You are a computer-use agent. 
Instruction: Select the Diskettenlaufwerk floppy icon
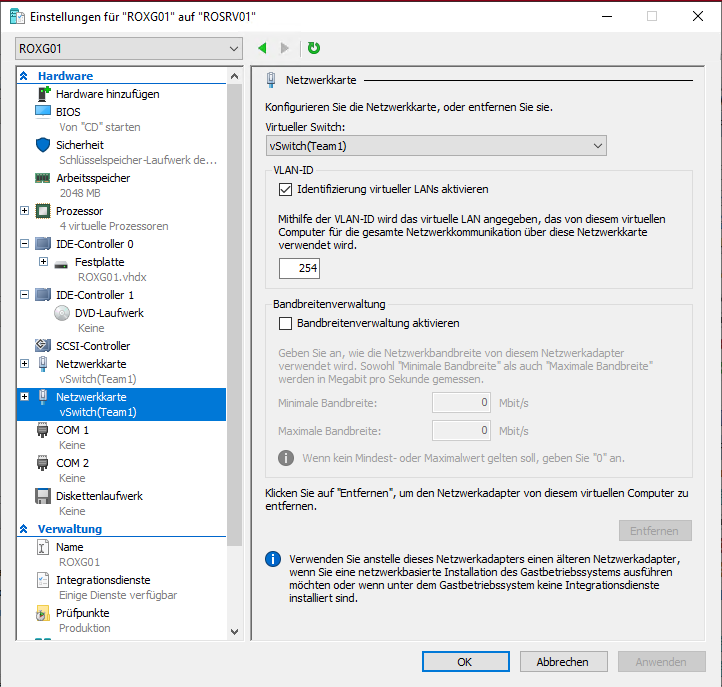pos(43,496)
